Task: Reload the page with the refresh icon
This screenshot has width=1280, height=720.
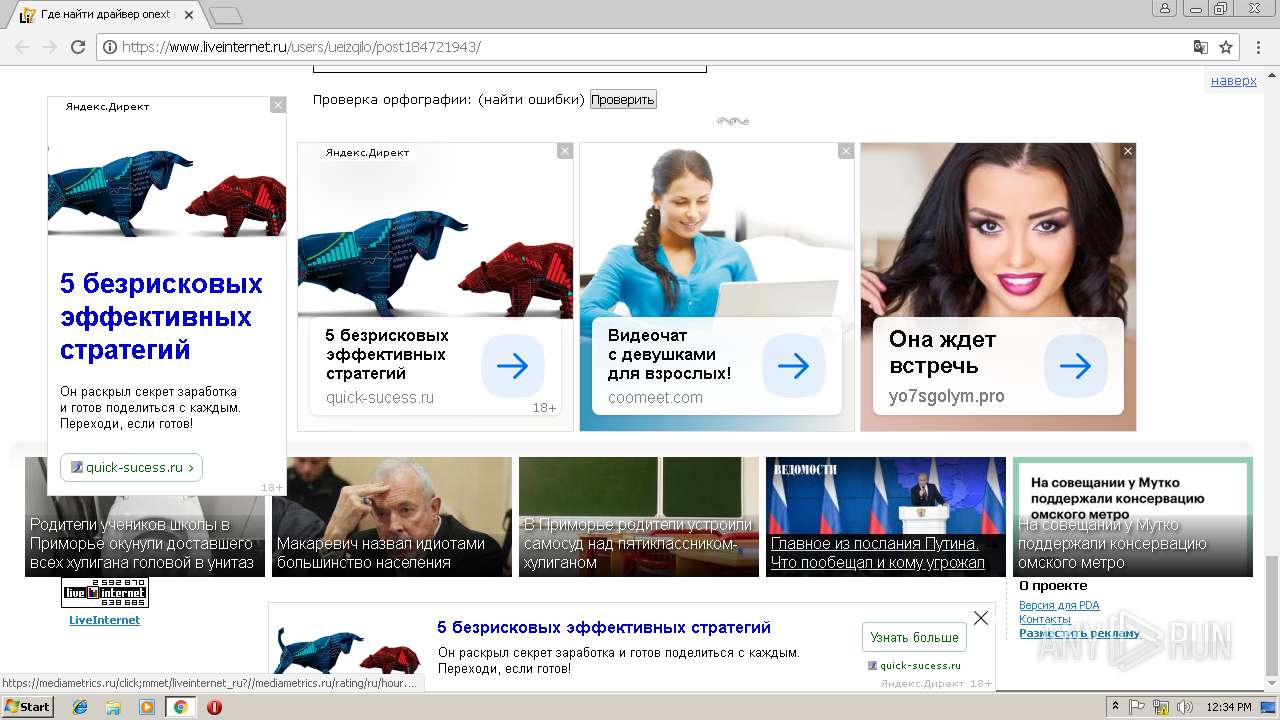Action: (78, 47)
